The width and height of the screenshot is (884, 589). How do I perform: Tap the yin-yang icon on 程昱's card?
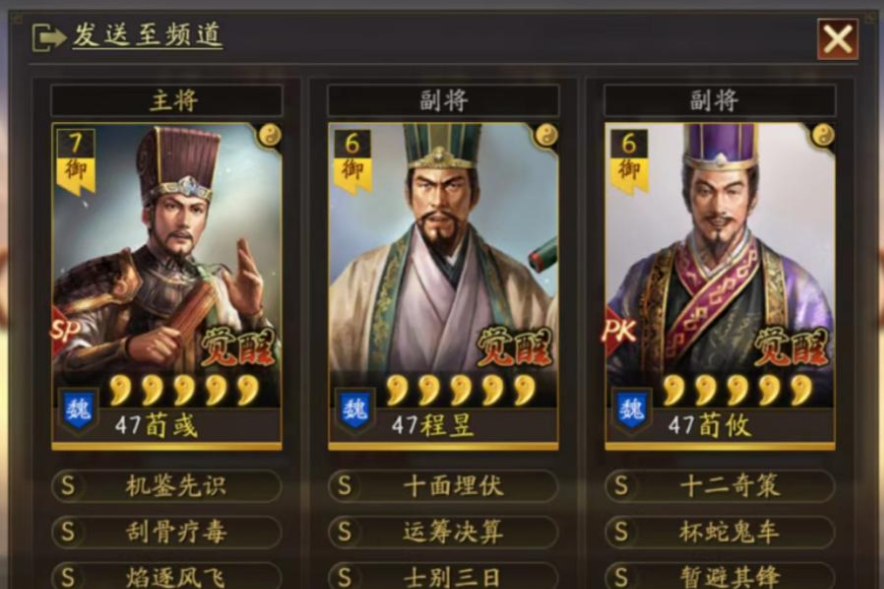pos(546,136)
